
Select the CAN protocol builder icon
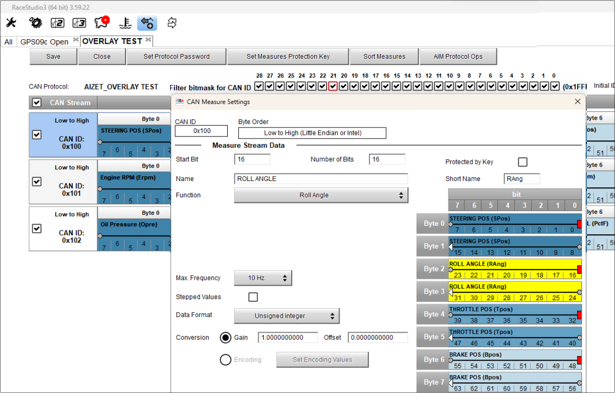click(147, 23)
